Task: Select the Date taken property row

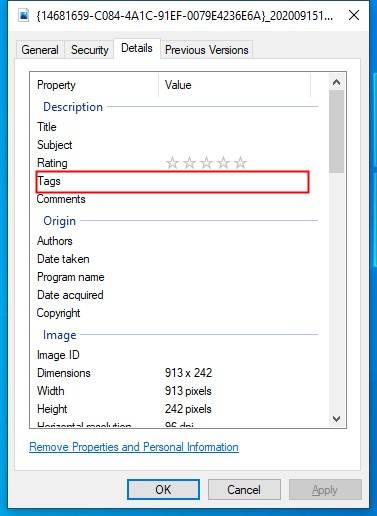Action: 173,259
